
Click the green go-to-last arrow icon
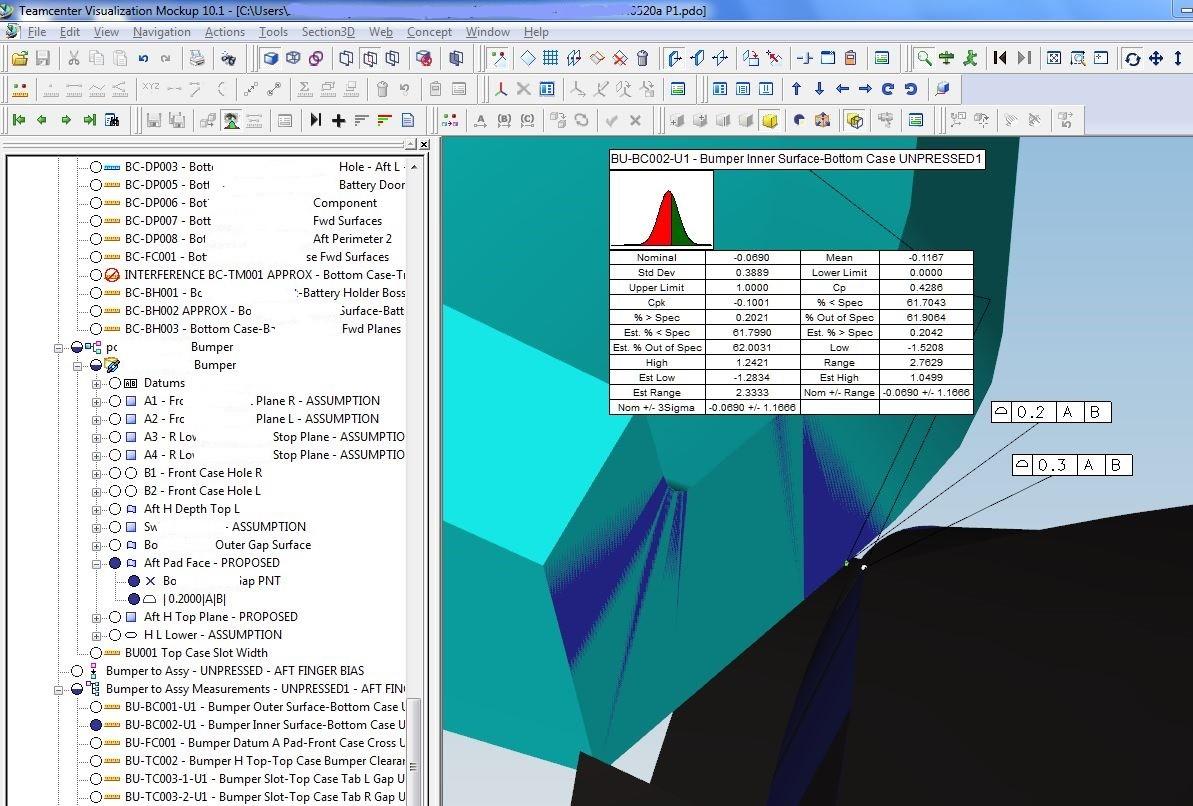point(89,120)
